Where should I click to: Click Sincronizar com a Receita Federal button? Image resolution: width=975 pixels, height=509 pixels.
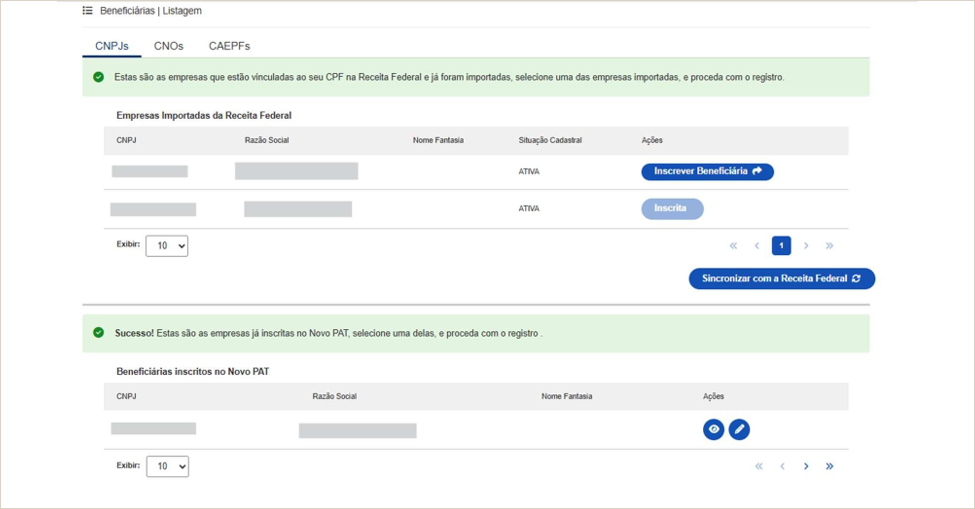[x=782, y=278]
